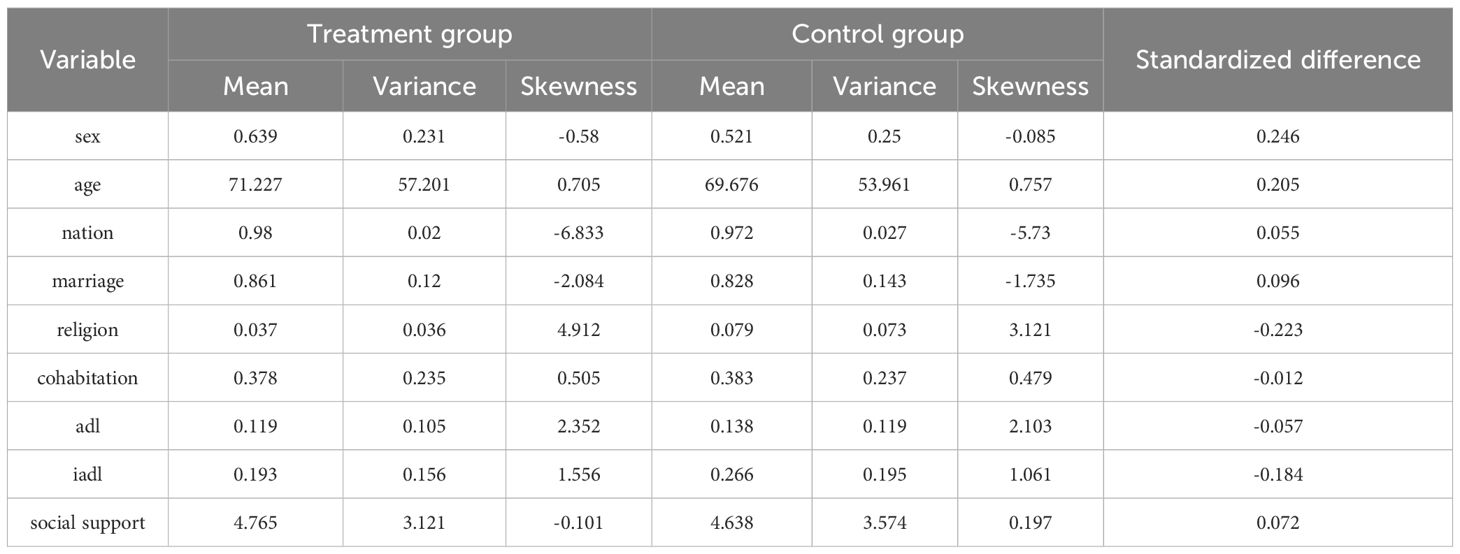
Task: Click the Variable column header
Action: point(87,60)
